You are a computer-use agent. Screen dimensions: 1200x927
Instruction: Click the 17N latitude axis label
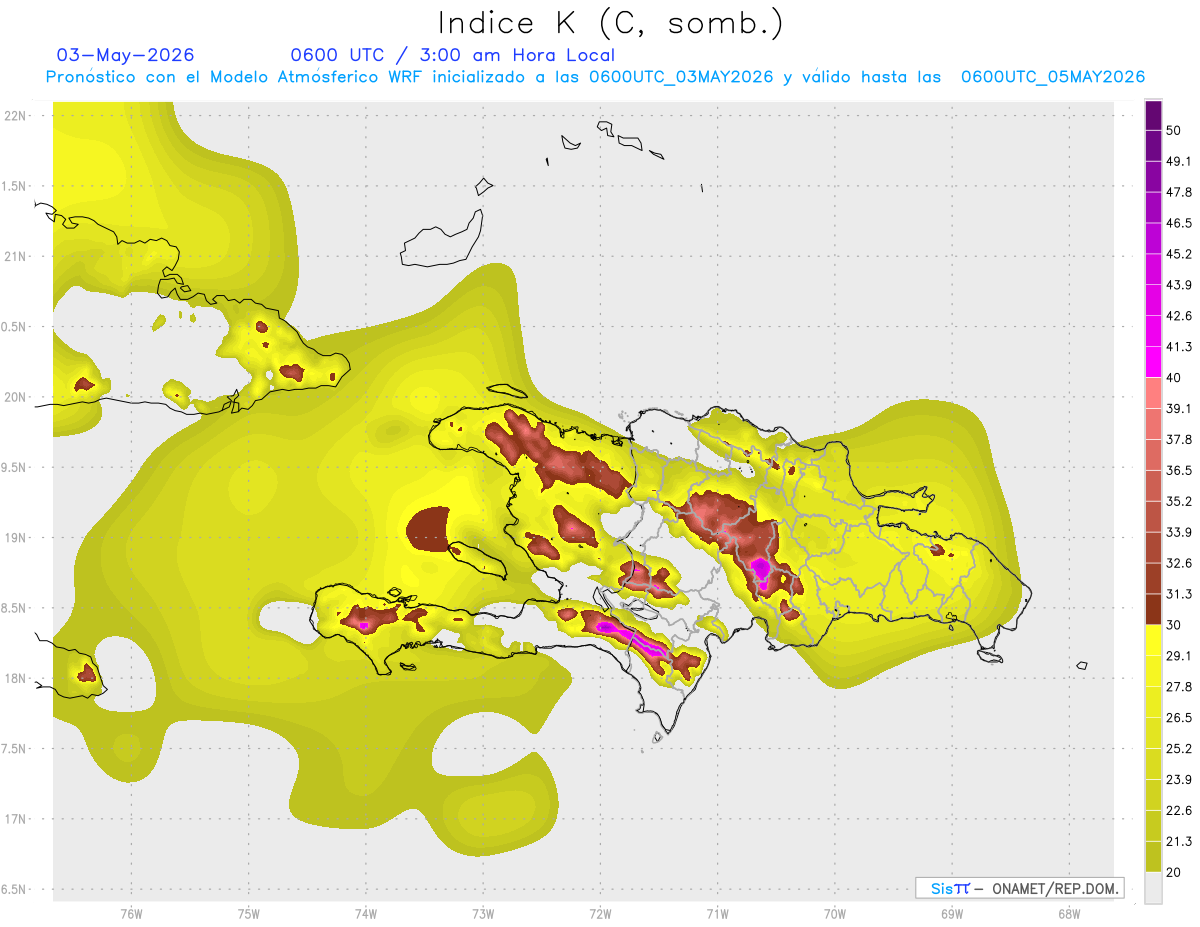click(x=17, y=819)
